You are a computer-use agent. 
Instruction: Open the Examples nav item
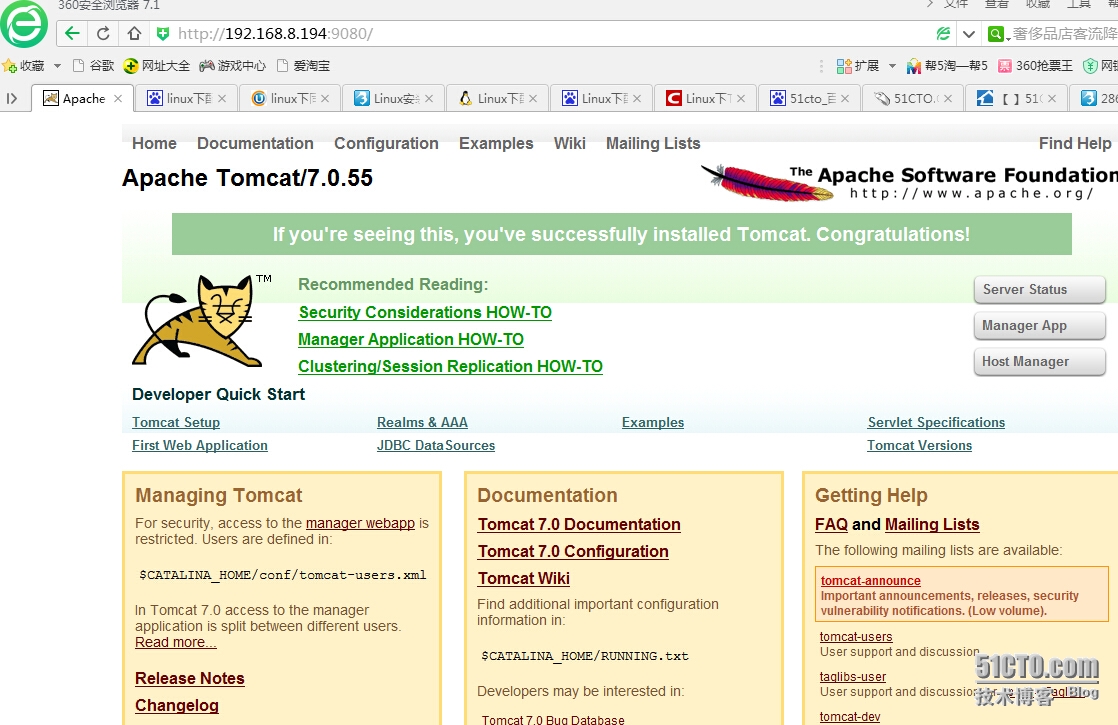tap(496, 143)
